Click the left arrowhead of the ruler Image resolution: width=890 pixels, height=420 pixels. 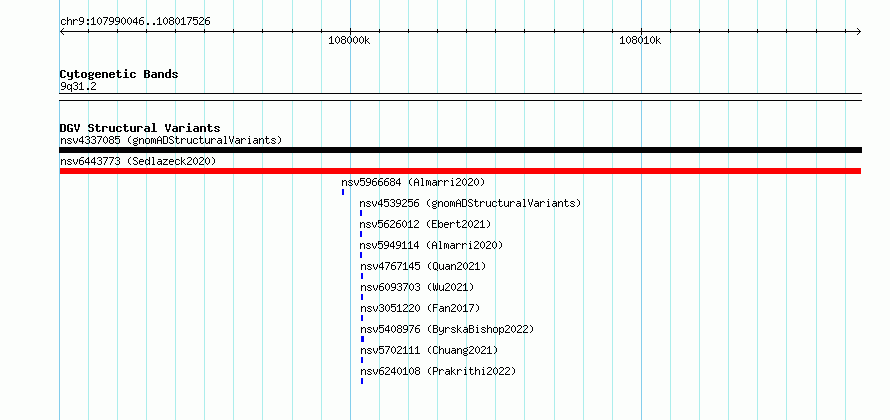(x=63, y=32)
